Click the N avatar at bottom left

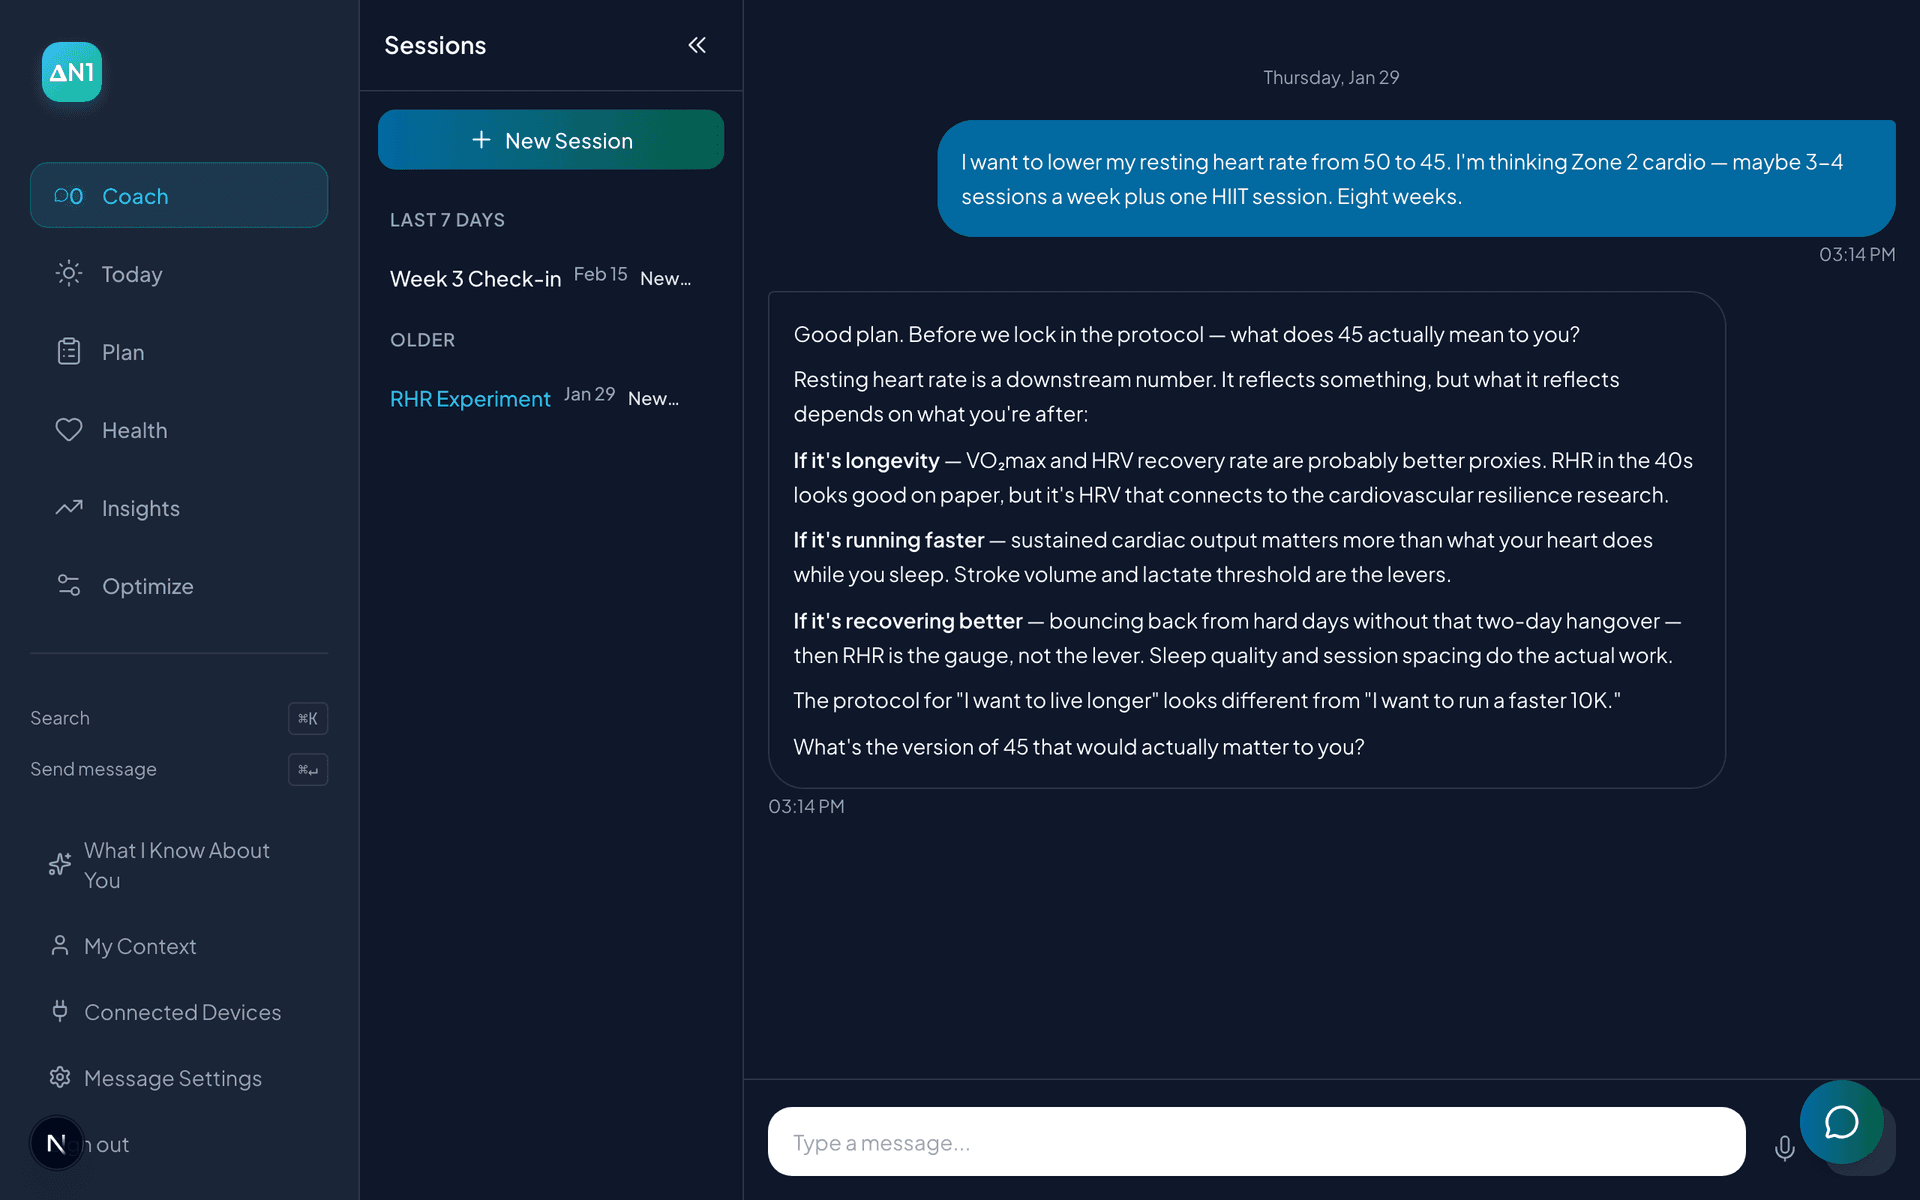click(57, 1143)
